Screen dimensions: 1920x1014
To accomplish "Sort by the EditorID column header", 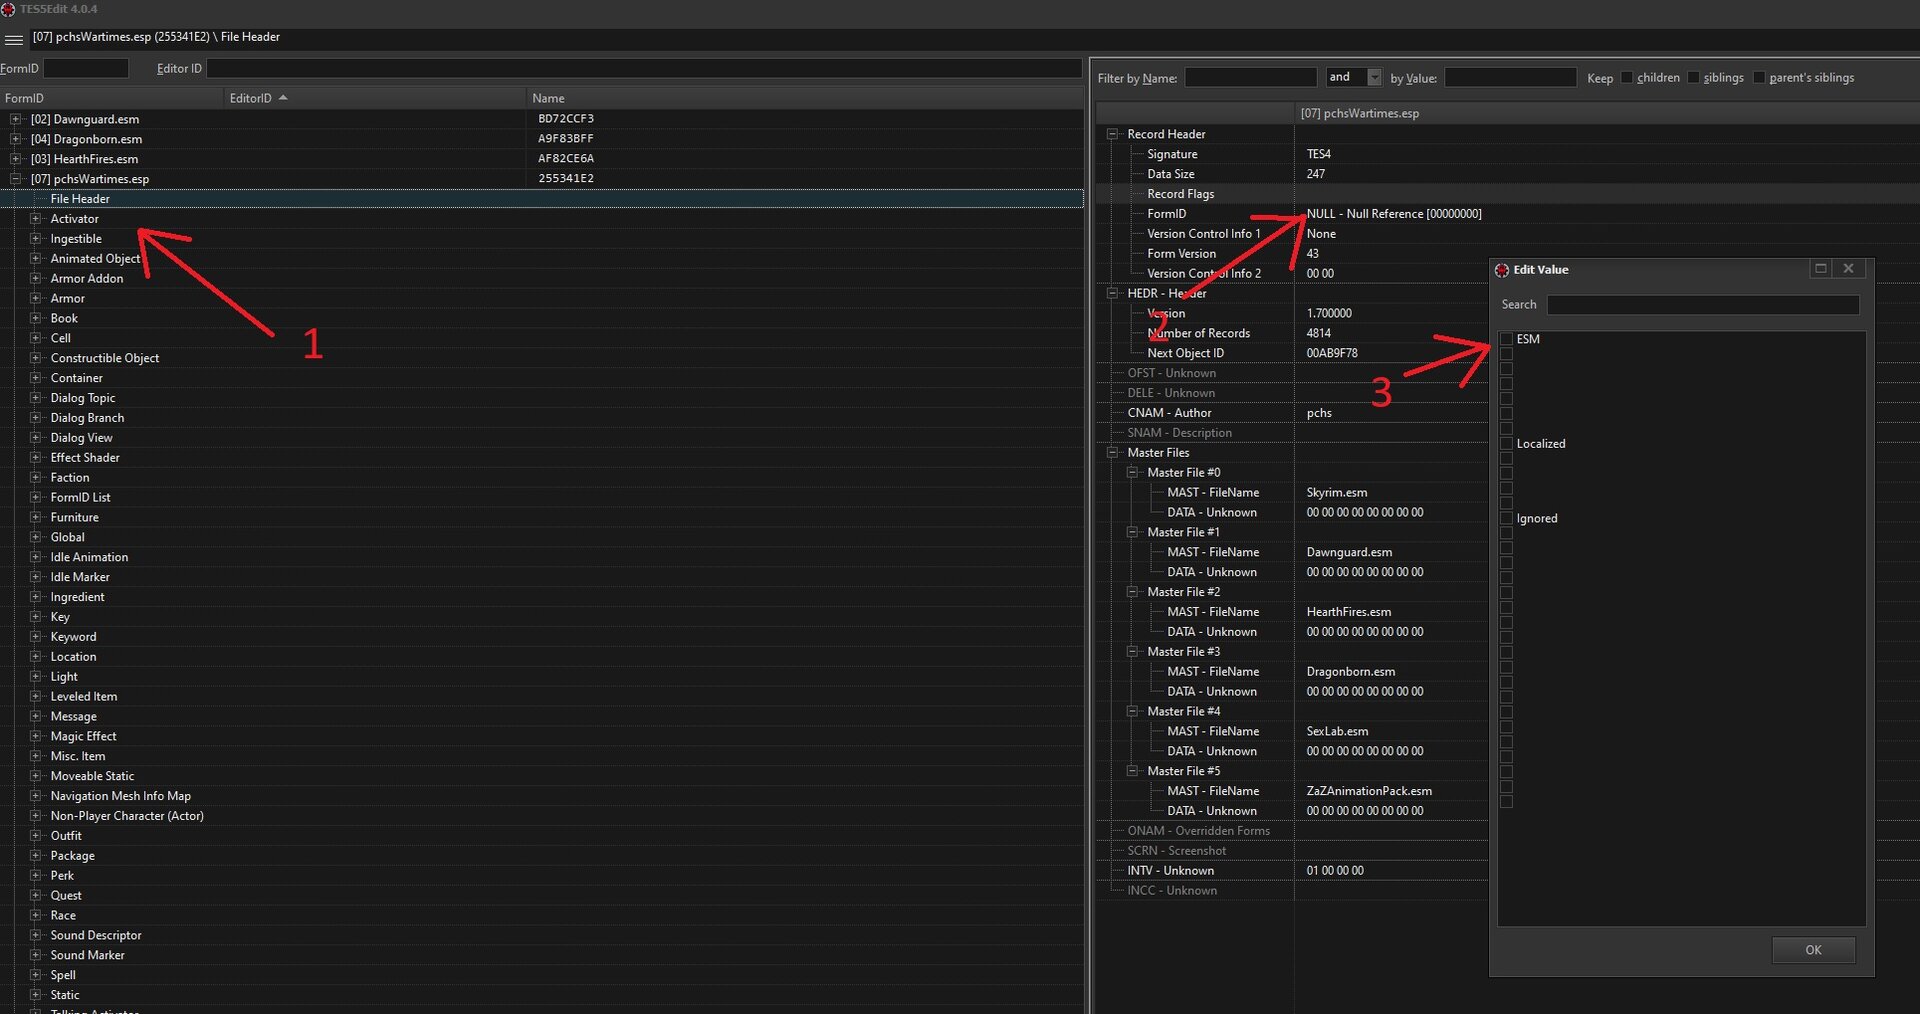I will pos(375,98).
